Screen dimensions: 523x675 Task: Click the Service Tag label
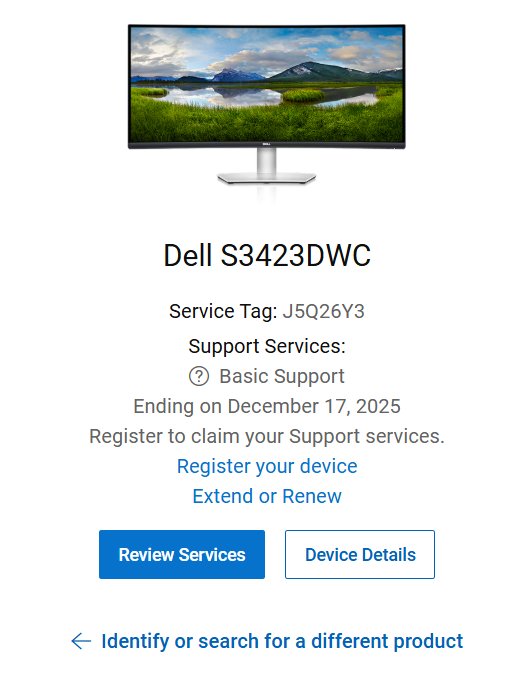223,311
